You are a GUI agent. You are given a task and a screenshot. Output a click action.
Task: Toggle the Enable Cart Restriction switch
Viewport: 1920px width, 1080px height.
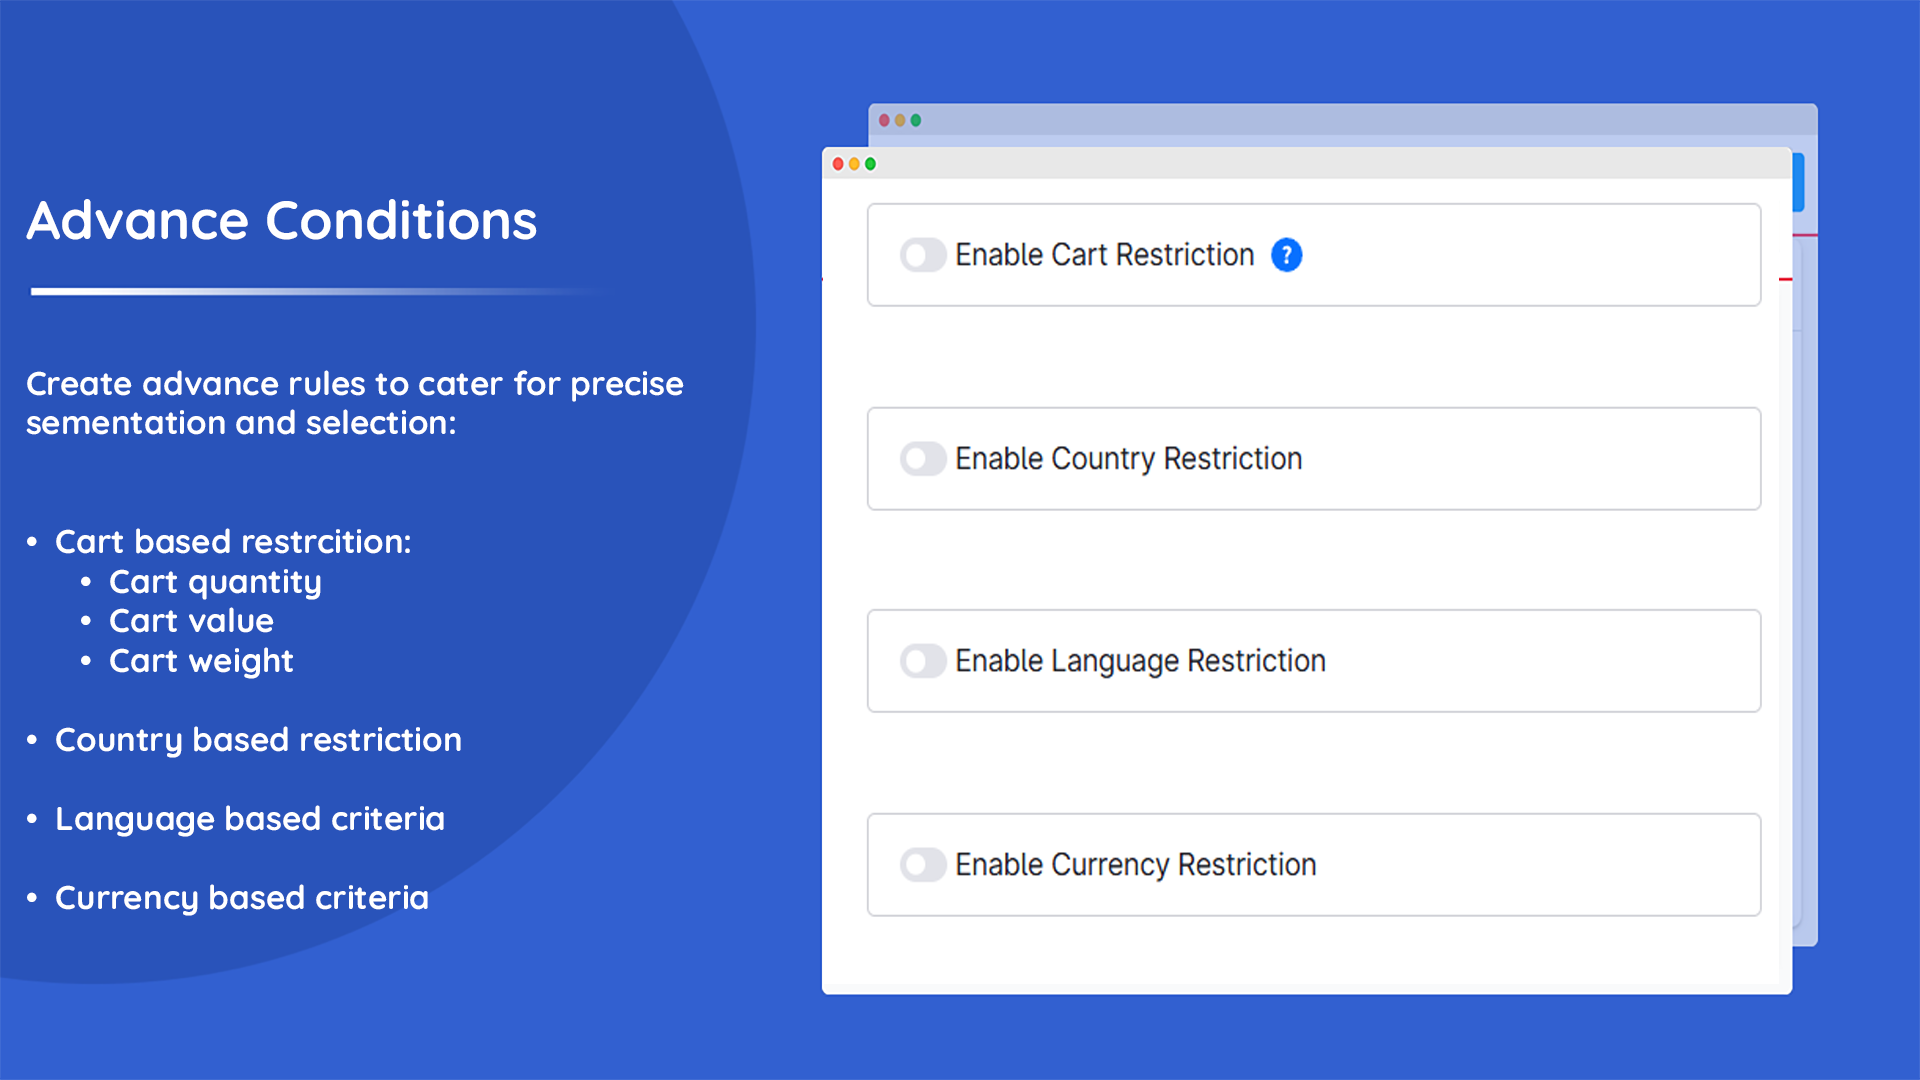click(x=922, y=255)
